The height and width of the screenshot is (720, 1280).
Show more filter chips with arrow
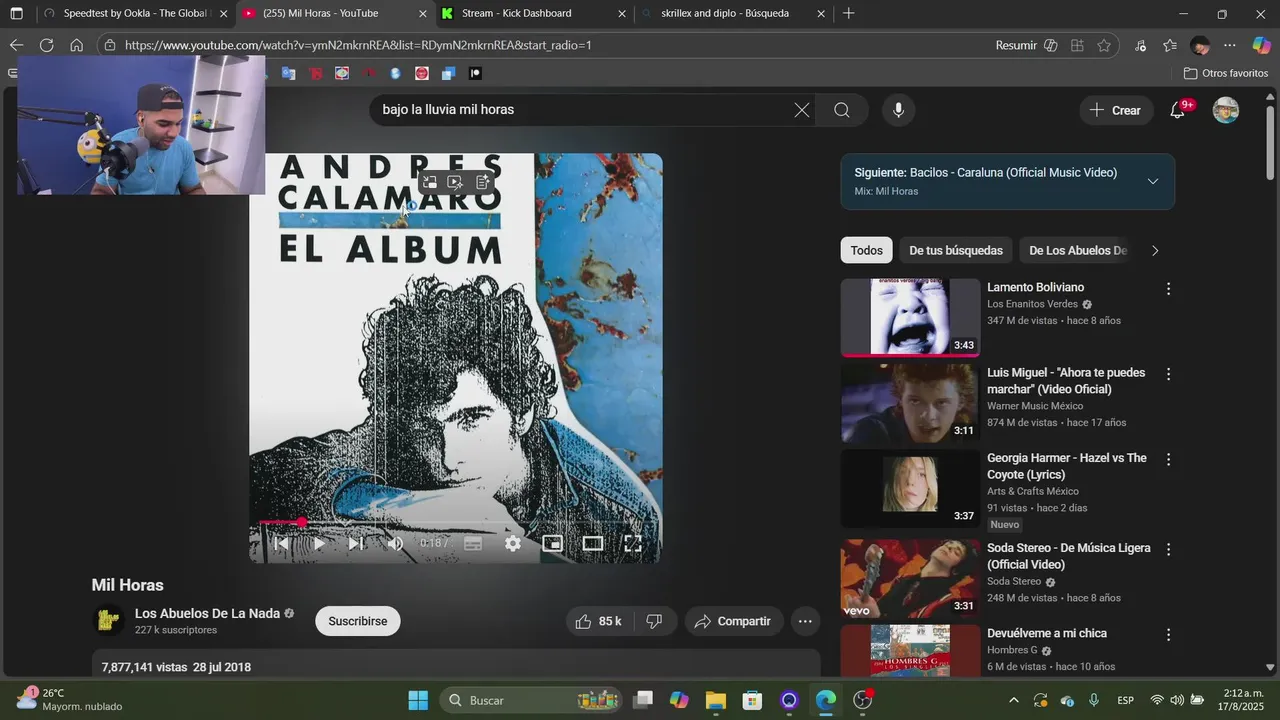click(1155, 250)
